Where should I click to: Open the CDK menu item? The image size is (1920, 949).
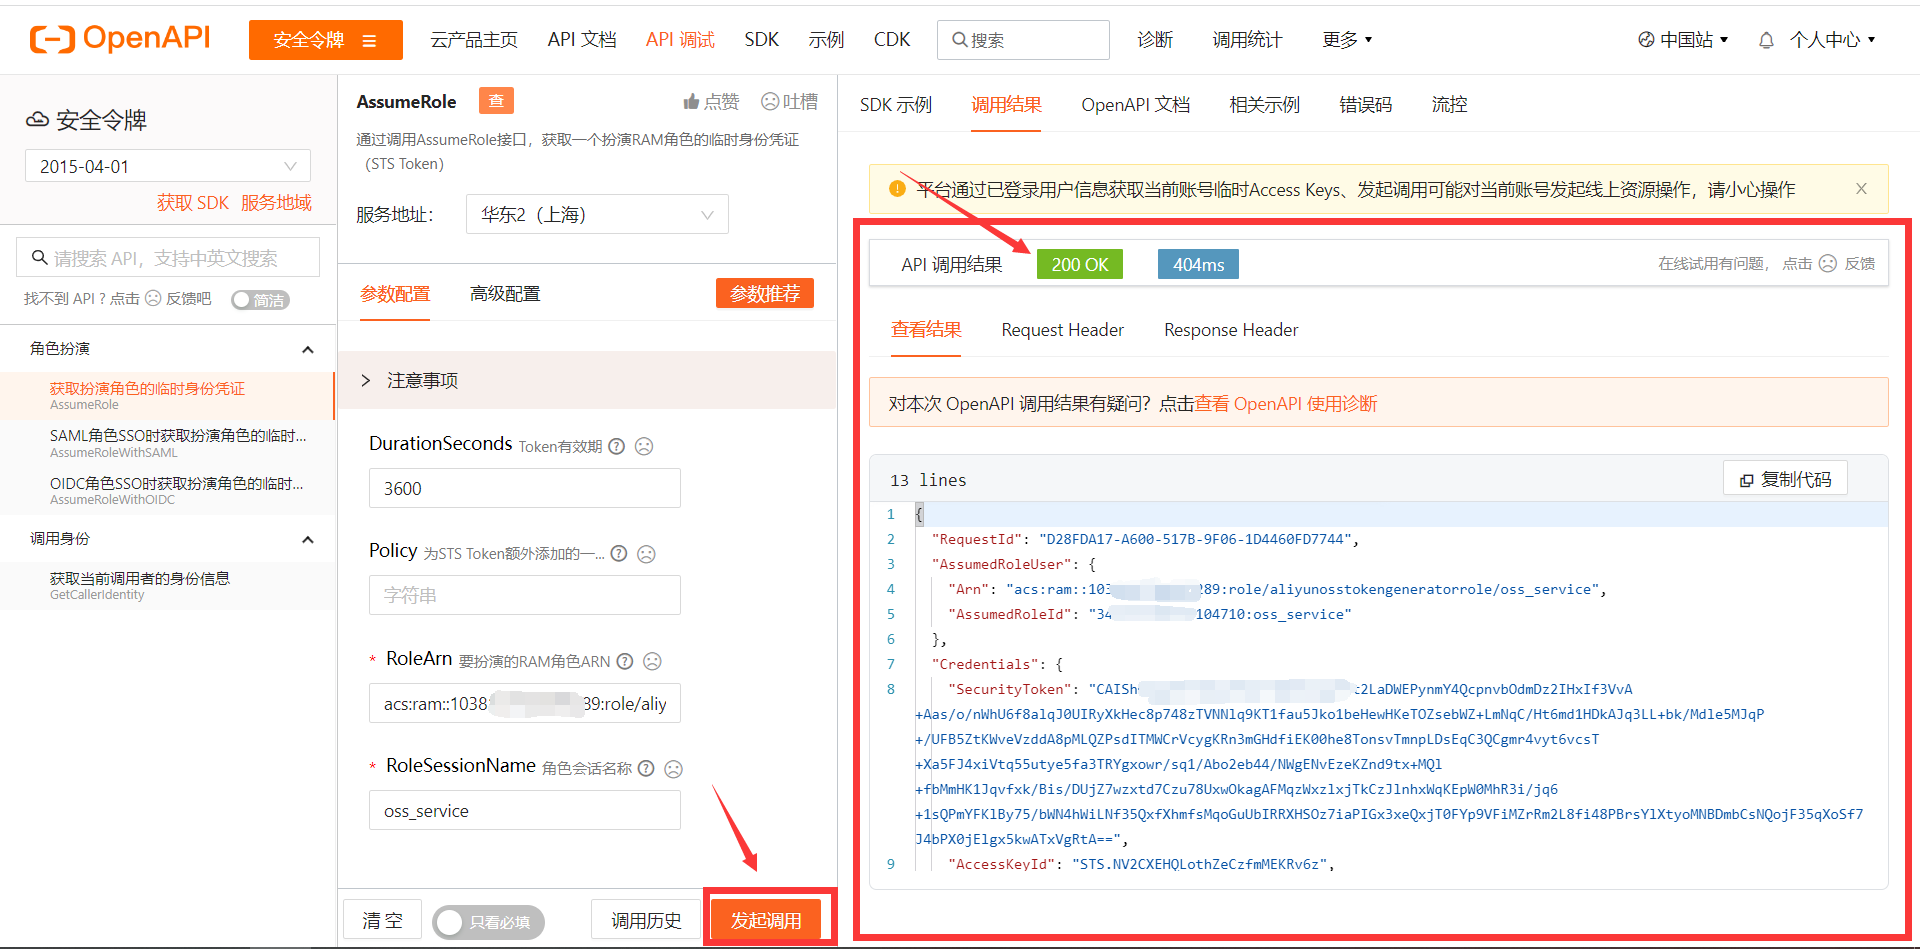tap(892, 40)
